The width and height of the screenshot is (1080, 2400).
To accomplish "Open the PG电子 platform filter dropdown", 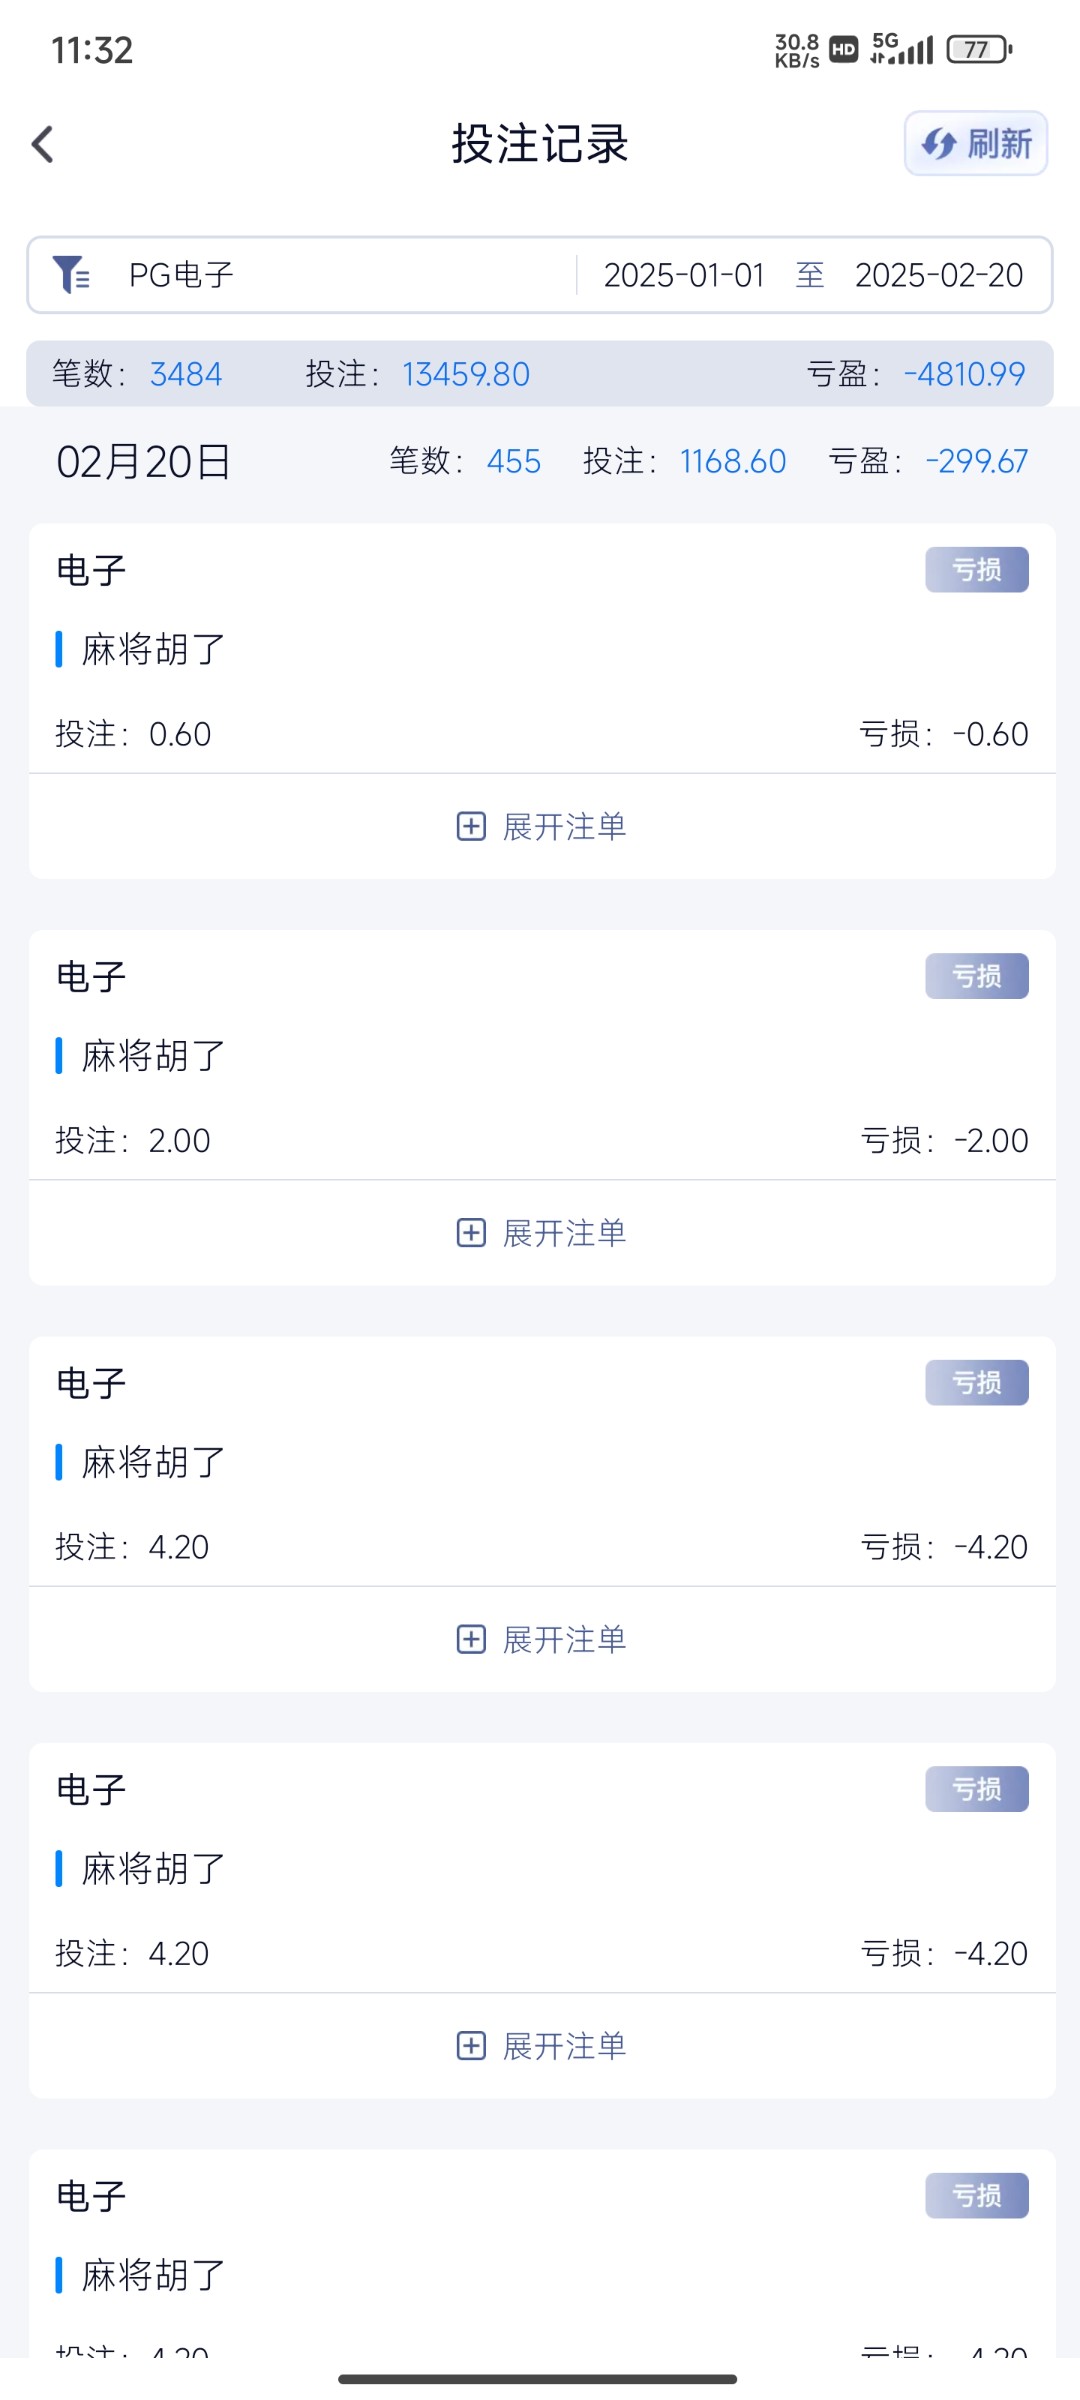I will pyautogui.click(x=181, y=274).
